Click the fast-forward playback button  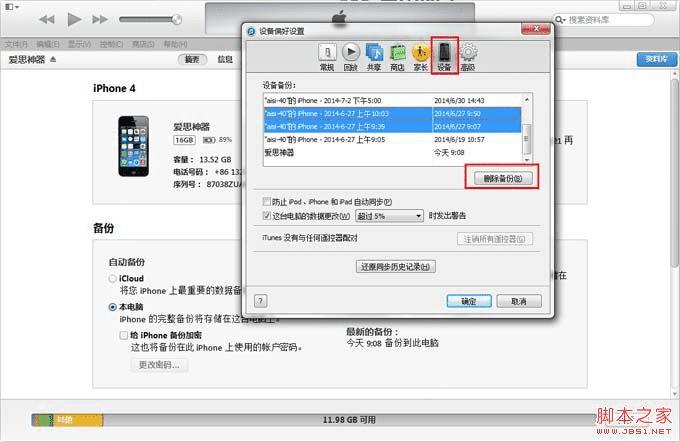point(100,20)
